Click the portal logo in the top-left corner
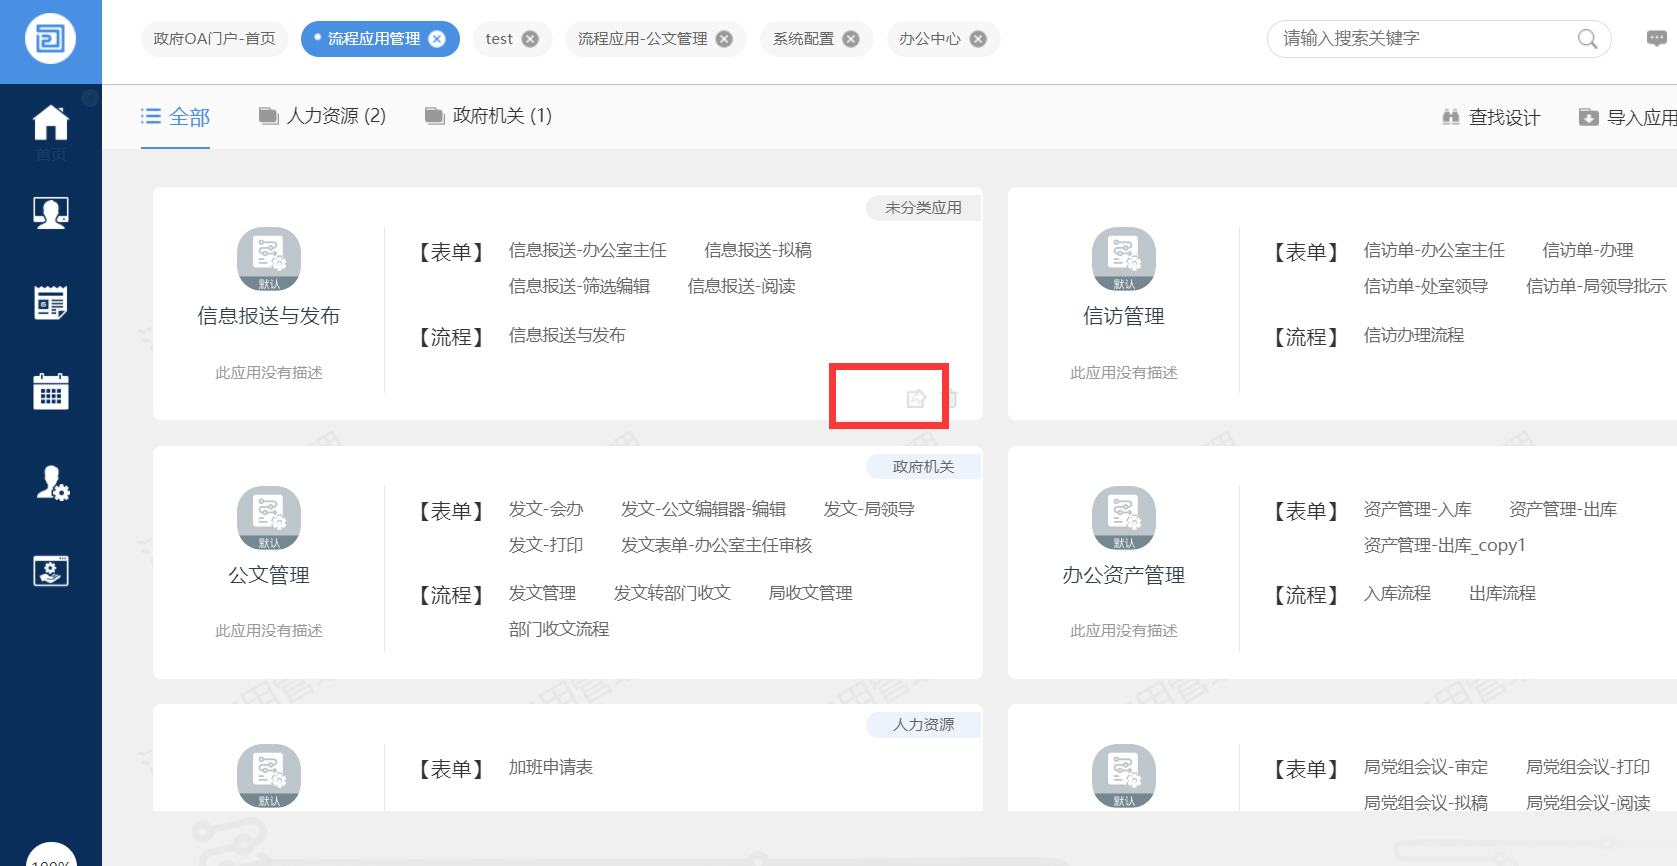This screenshot has height=866, width=1677. click(x=50, y=39)
